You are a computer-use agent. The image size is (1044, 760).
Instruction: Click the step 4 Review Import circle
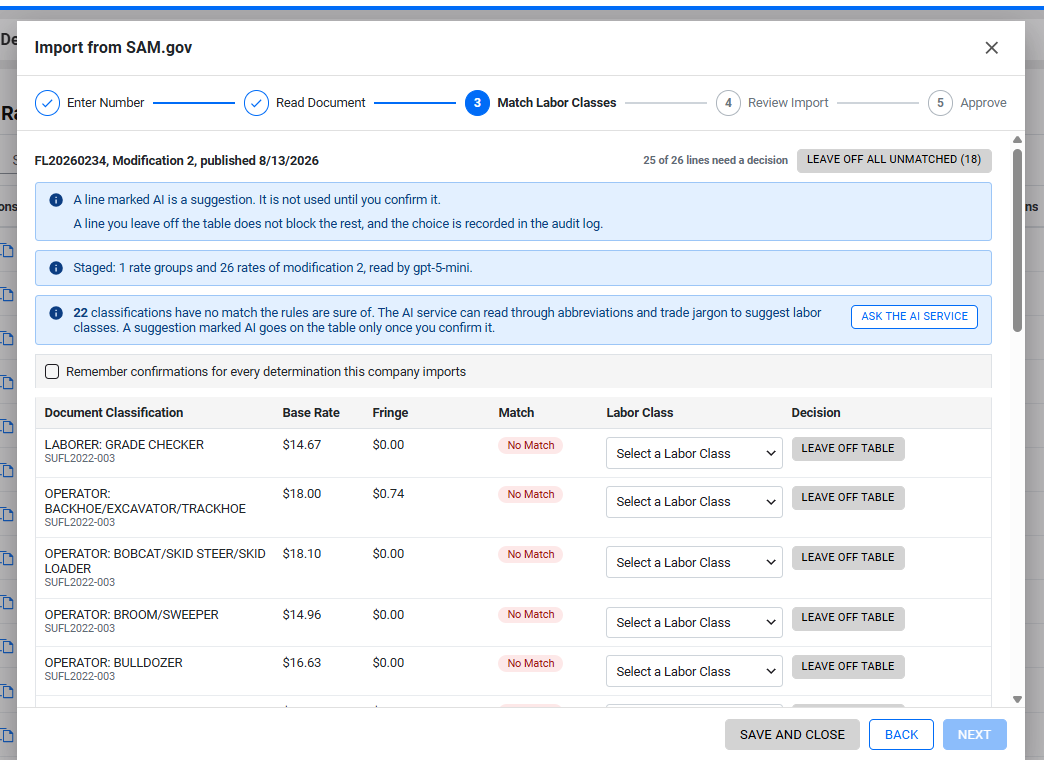tap(728, 103)
